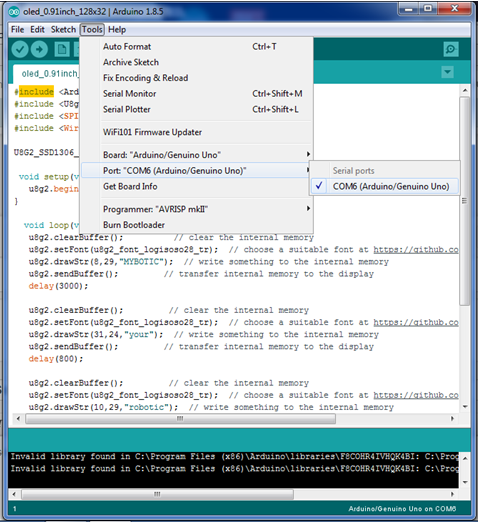Click the delay(3000); line

[x=58, y=286]
